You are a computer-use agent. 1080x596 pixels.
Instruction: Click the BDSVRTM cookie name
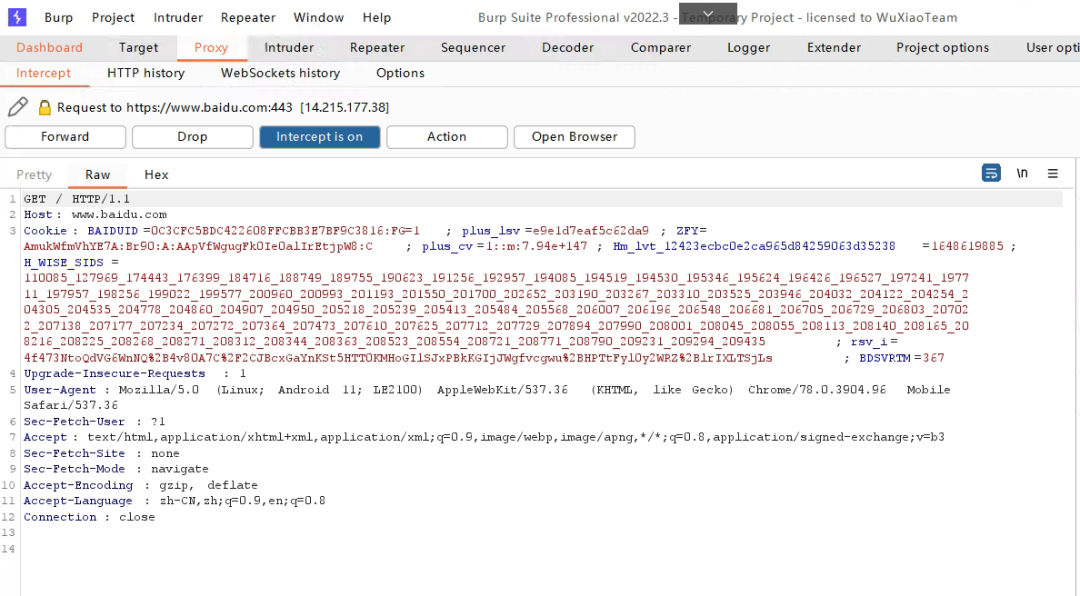pos(885,358)
